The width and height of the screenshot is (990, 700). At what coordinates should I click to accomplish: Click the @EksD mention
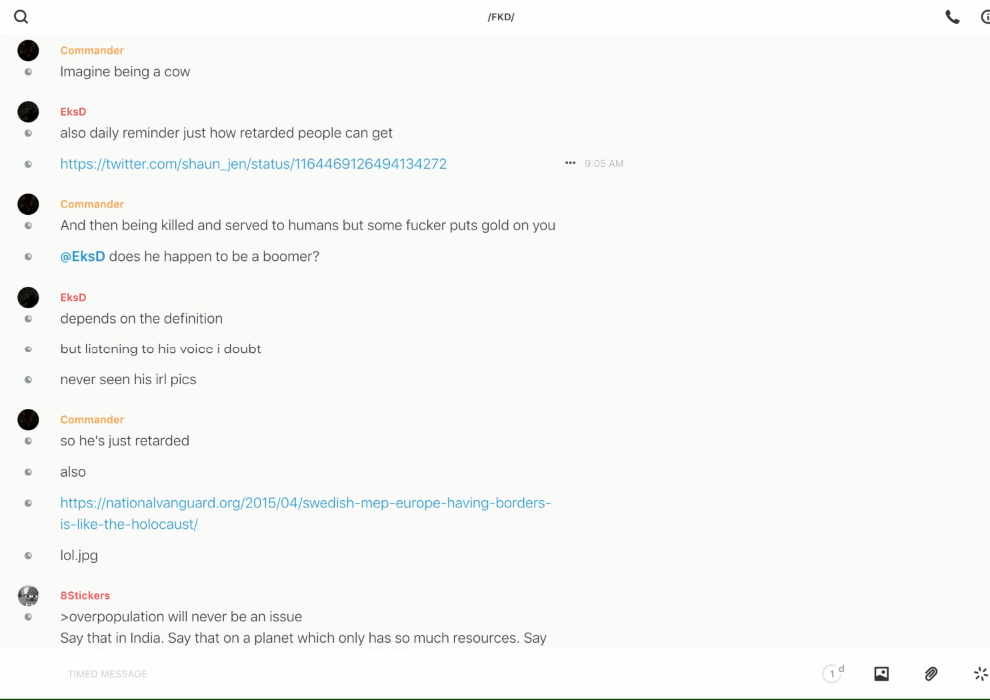(x=82, y=256)
